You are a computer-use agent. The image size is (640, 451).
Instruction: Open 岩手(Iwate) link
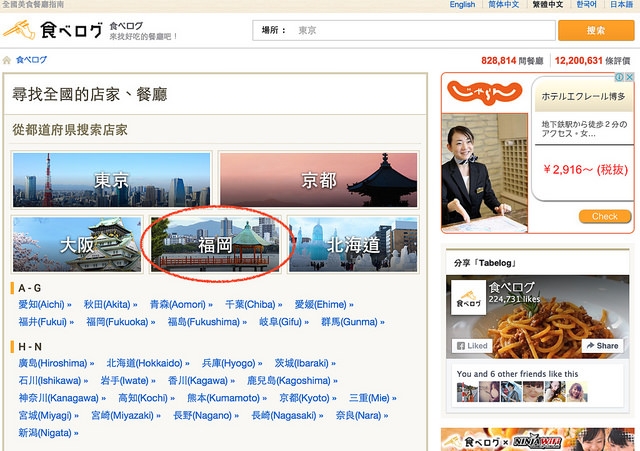(128, 381)
